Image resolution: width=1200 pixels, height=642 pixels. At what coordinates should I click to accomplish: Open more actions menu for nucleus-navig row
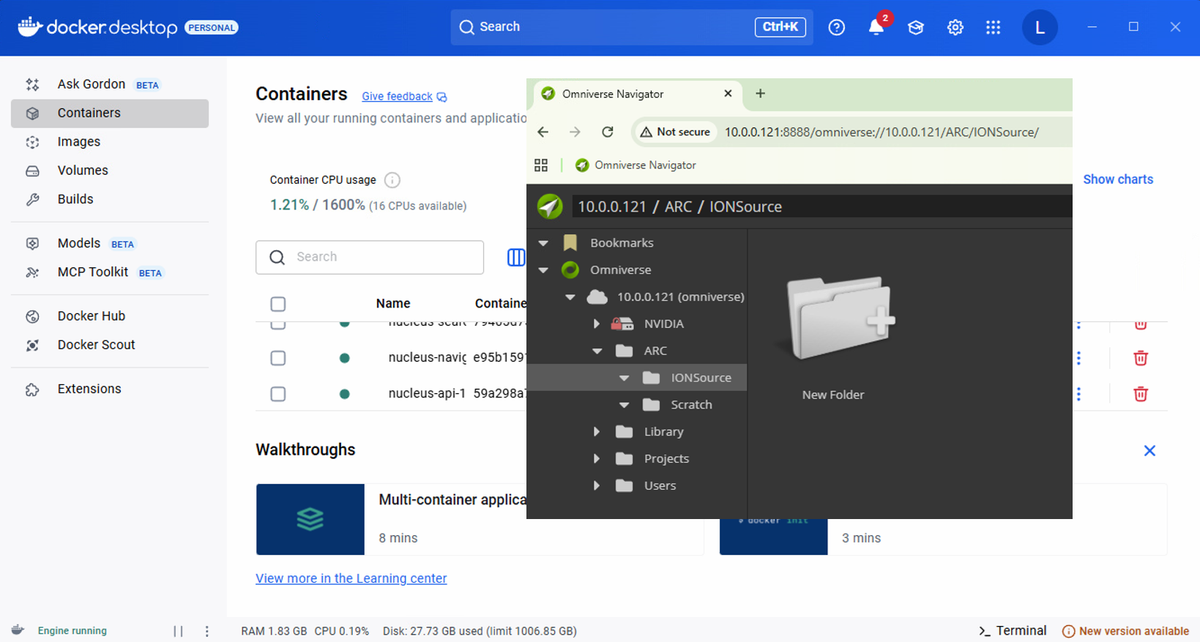click(1078, 358)
